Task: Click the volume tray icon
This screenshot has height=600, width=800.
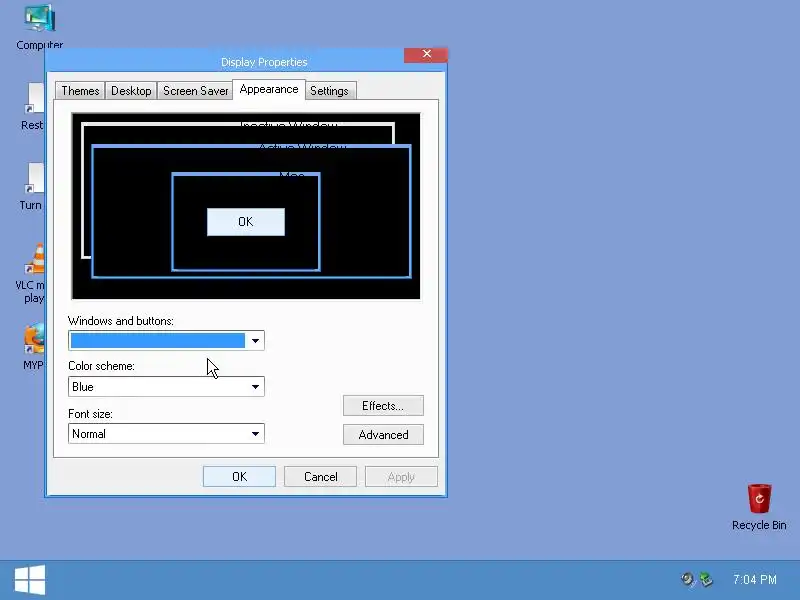Action: [688, 580]
